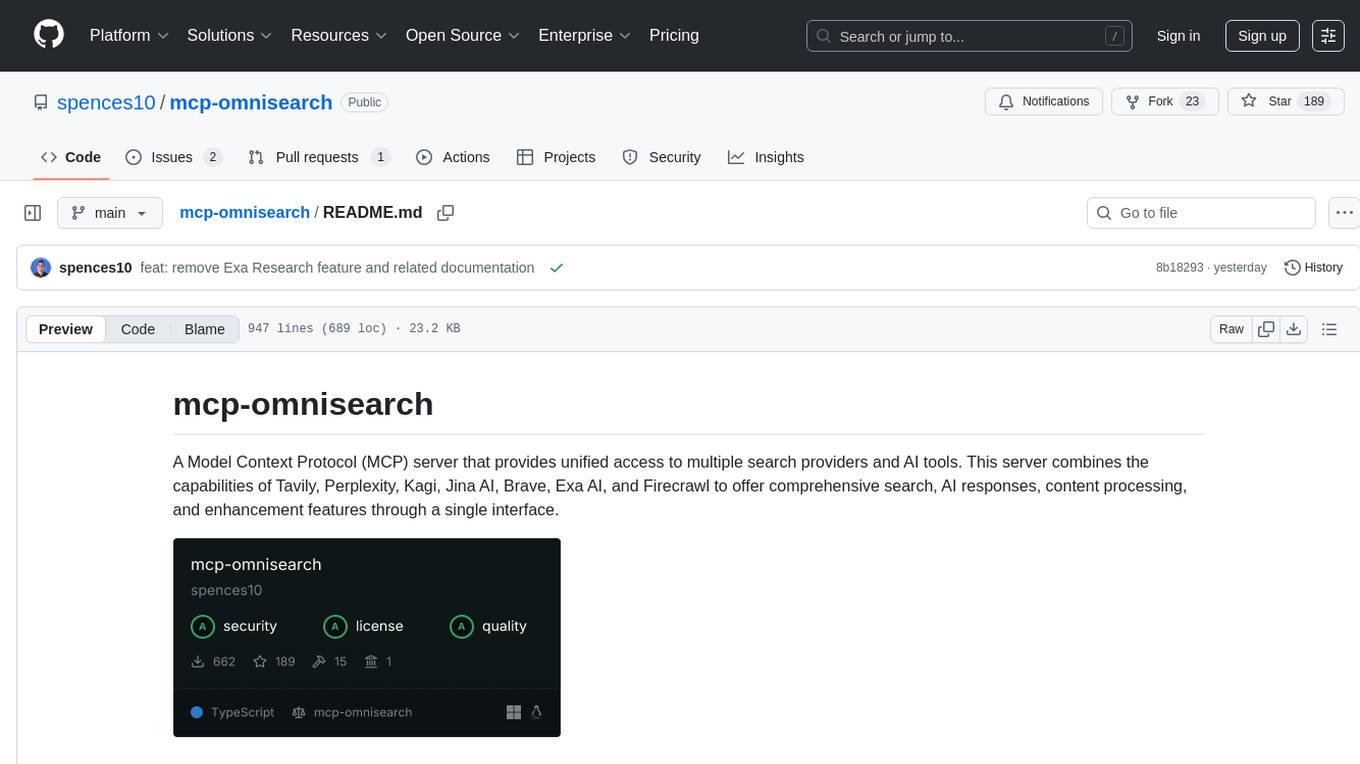
Task: Expand the Resources menu
Action: (339, 35)
